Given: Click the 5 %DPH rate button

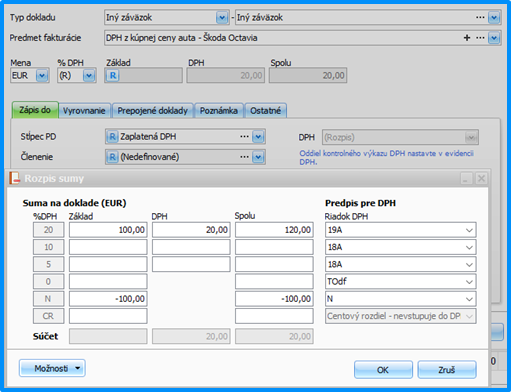Looking at the screenshot, I should pyautogui.click(x=48, y=265).
